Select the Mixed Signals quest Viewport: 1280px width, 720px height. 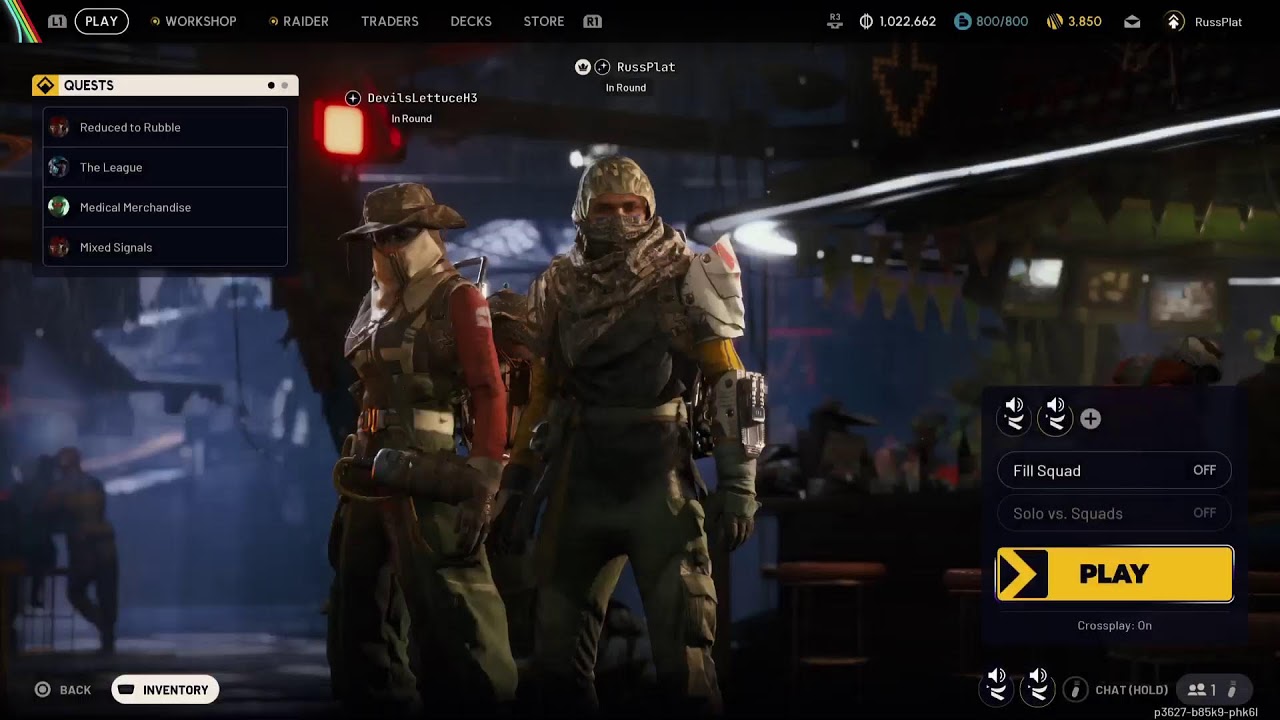(x=165, y=247)
